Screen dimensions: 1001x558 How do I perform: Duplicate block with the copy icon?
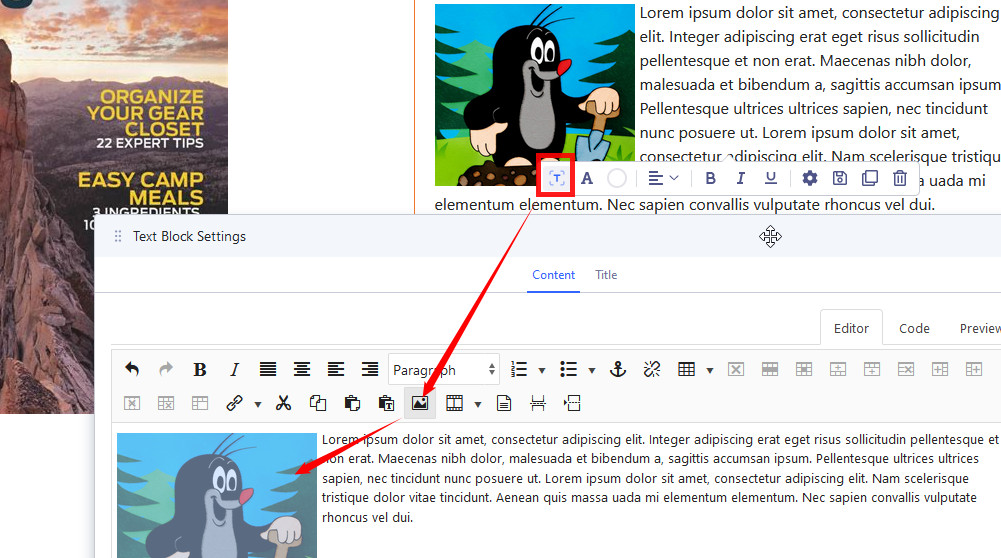tap(870, 178)
